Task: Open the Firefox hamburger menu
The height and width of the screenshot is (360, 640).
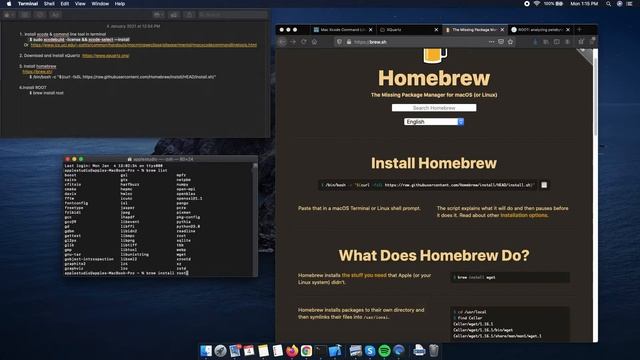Action: click(592, 41)
